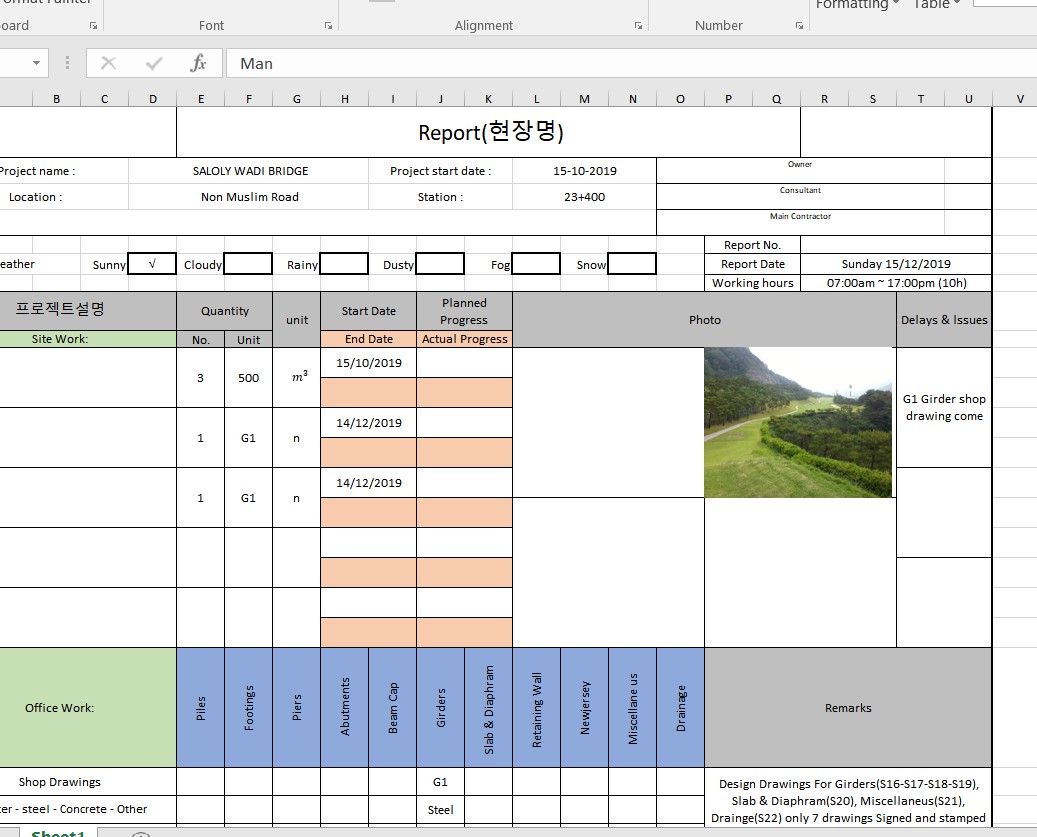
Task: Open the Clipboard dialog launcher
Action: pyautogui.click(x=93, y=26)
